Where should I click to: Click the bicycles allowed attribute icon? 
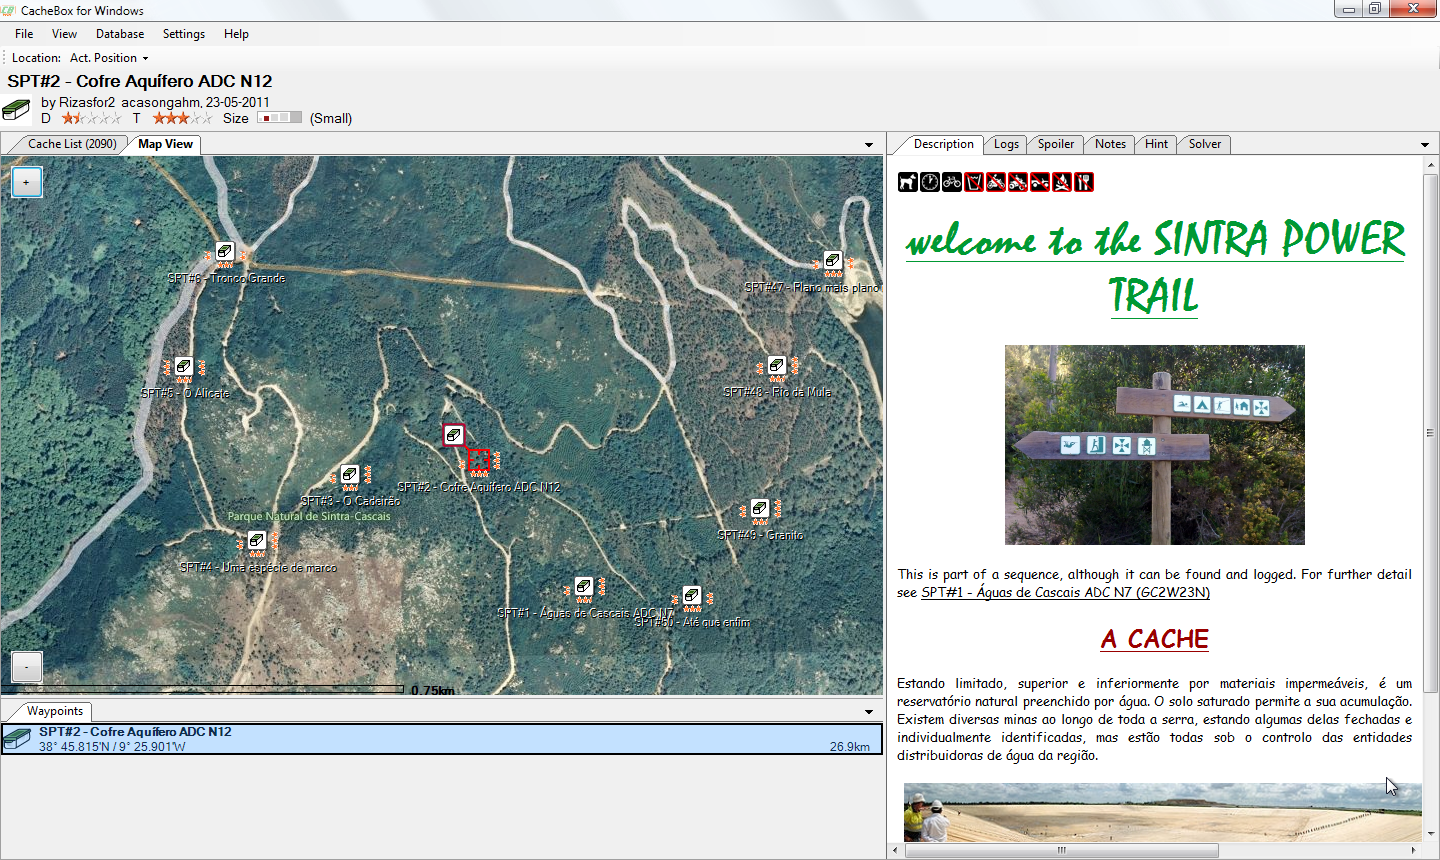coord(951,182)
